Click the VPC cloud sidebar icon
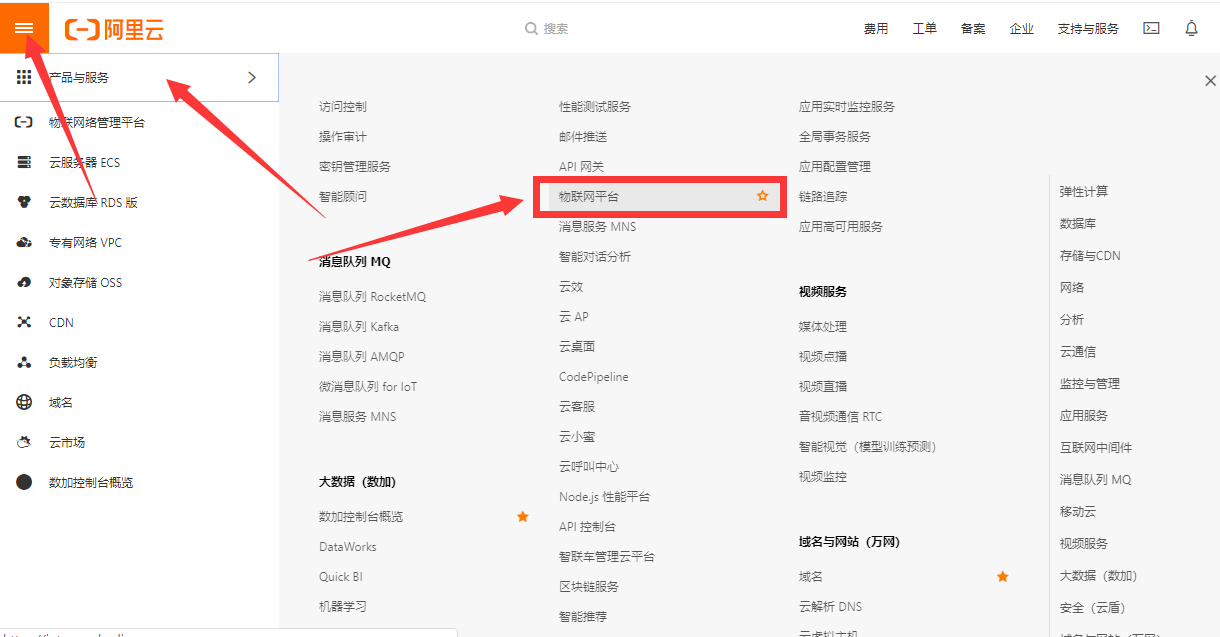The height and width of the screenshot is (637, 1220). pos(24,242)
